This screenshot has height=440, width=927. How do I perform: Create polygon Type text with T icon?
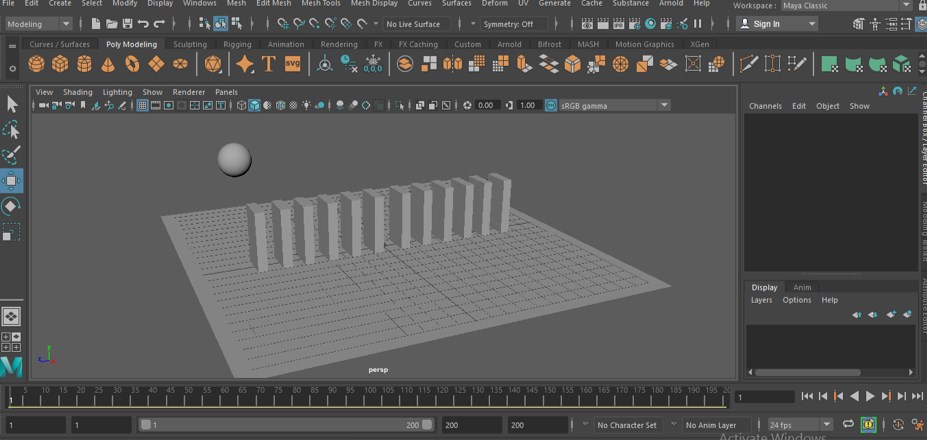pos(268,63)
